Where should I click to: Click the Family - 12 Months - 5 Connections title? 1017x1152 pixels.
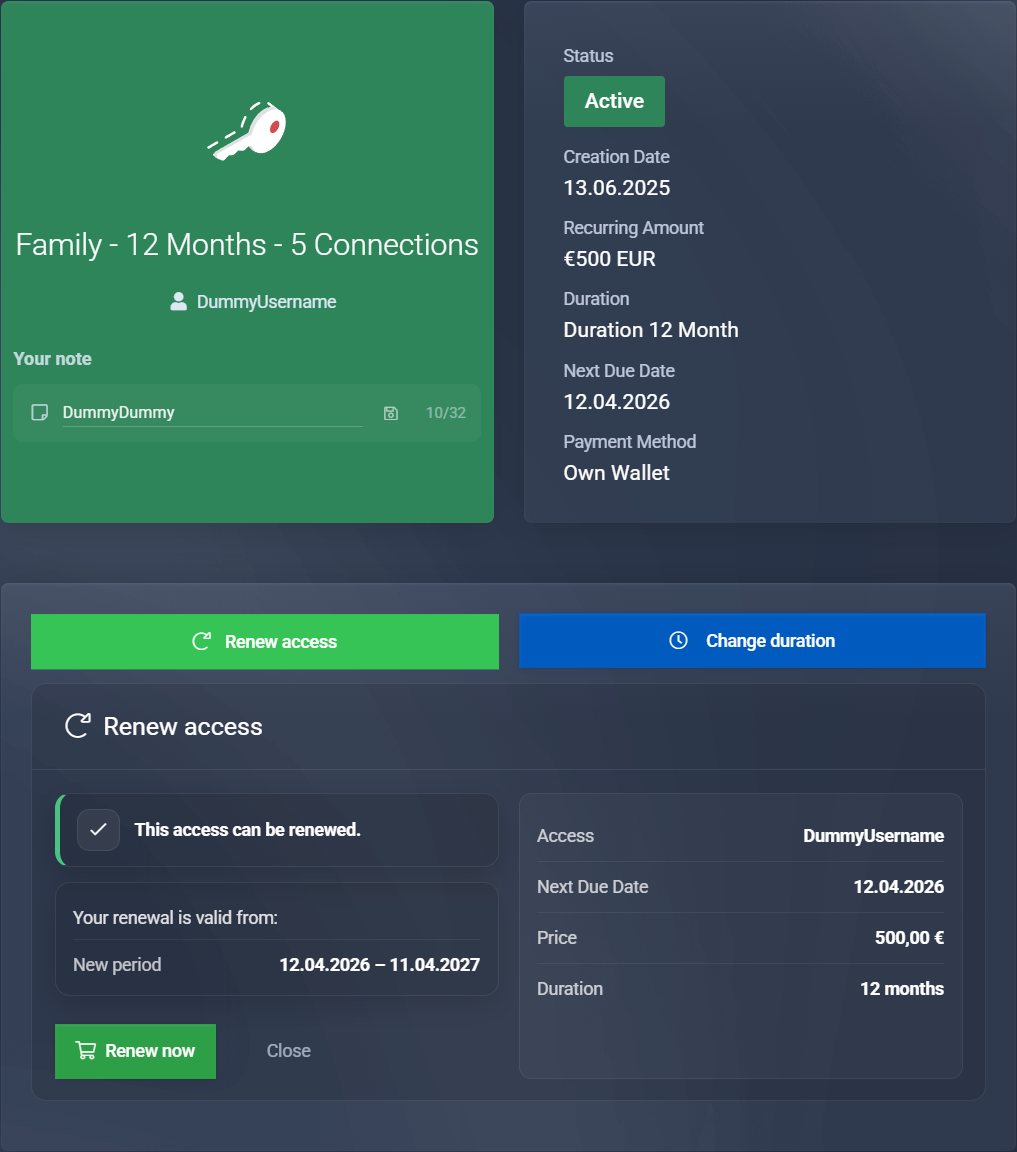(247, 245)
